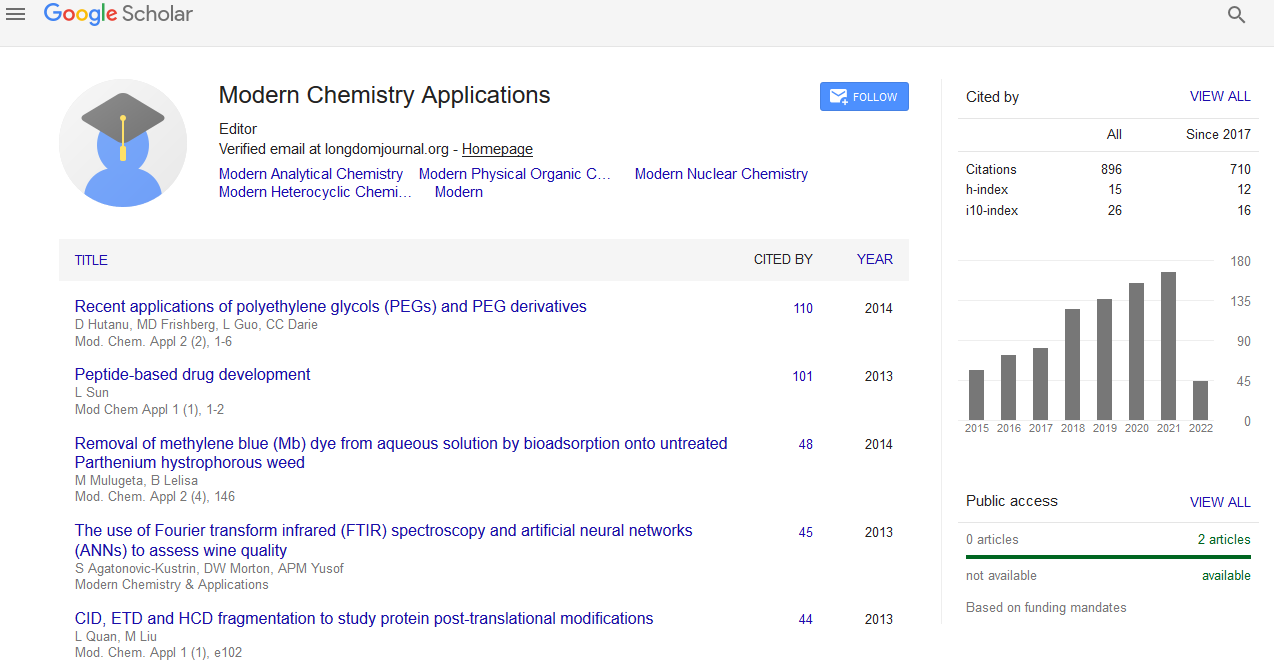Click 'Since 2017' column header
The image size is (1274, 670).
1218,135
